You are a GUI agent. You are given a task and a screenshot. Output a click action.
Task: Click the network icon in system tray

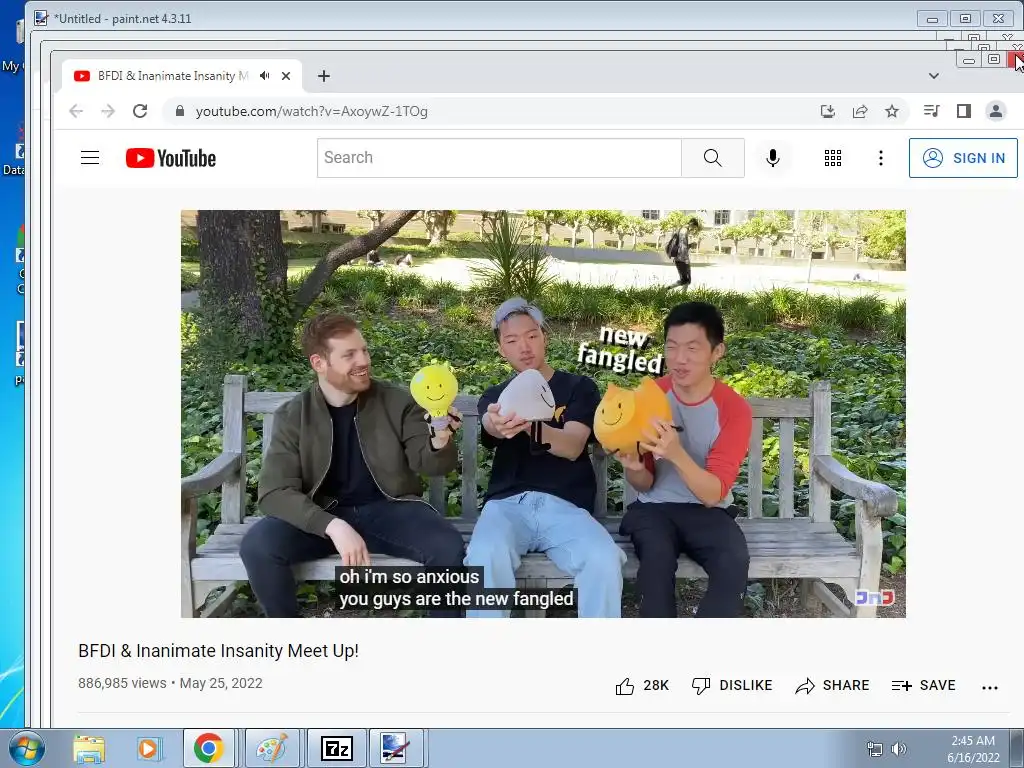874,749
